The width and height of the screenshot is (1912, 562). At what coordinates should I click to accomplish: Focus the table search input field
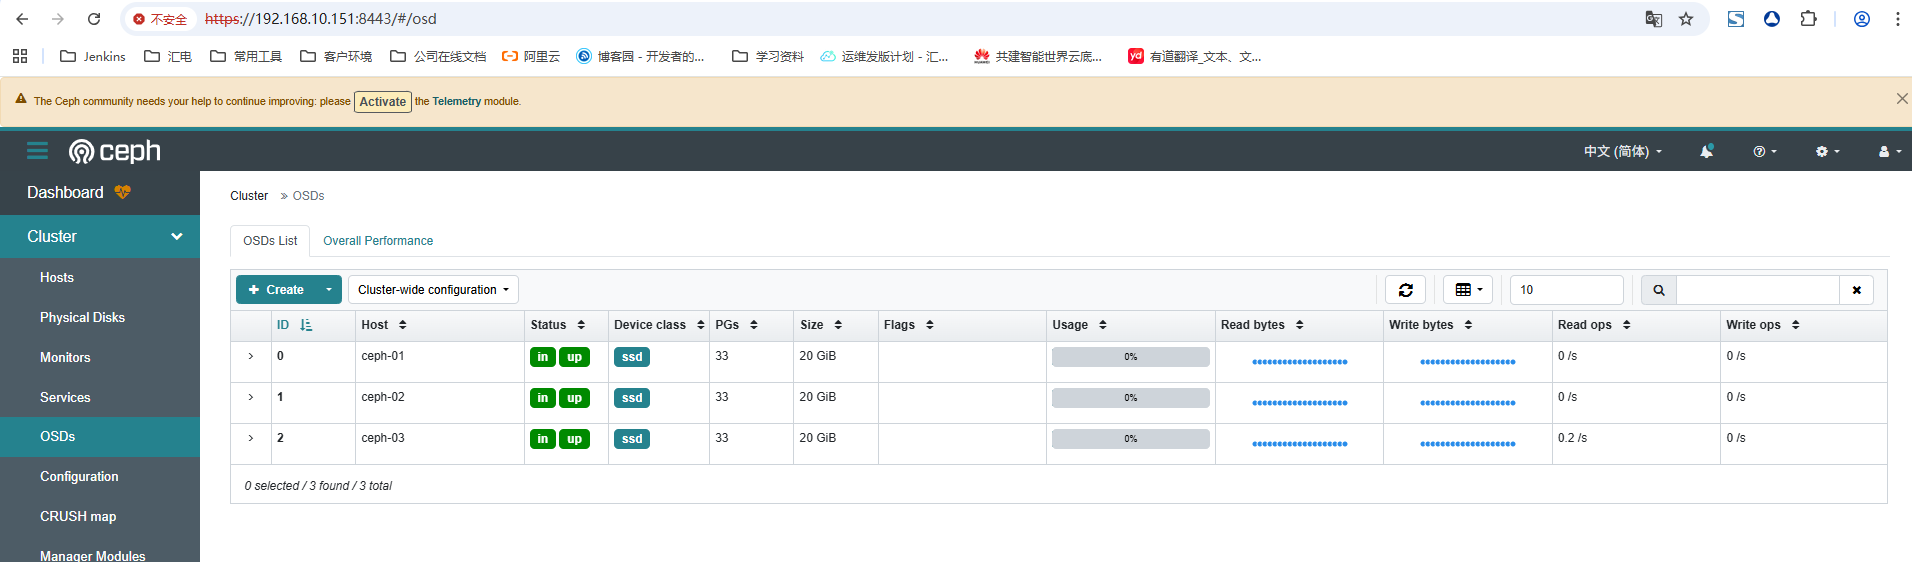tap(1758, 290)
